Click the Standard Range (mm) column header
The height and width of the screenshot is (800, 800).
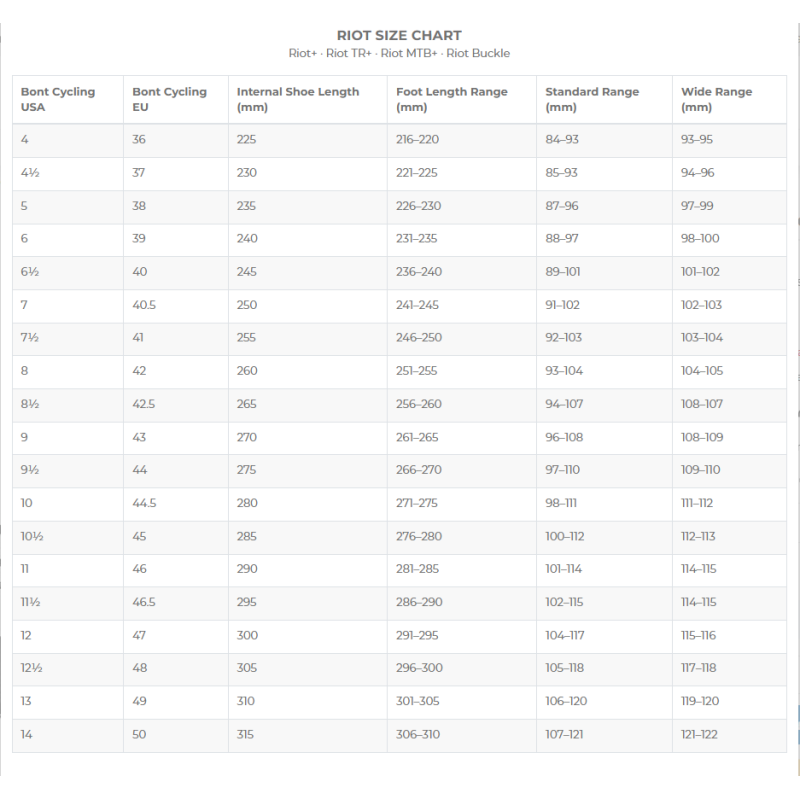[592, 99]
